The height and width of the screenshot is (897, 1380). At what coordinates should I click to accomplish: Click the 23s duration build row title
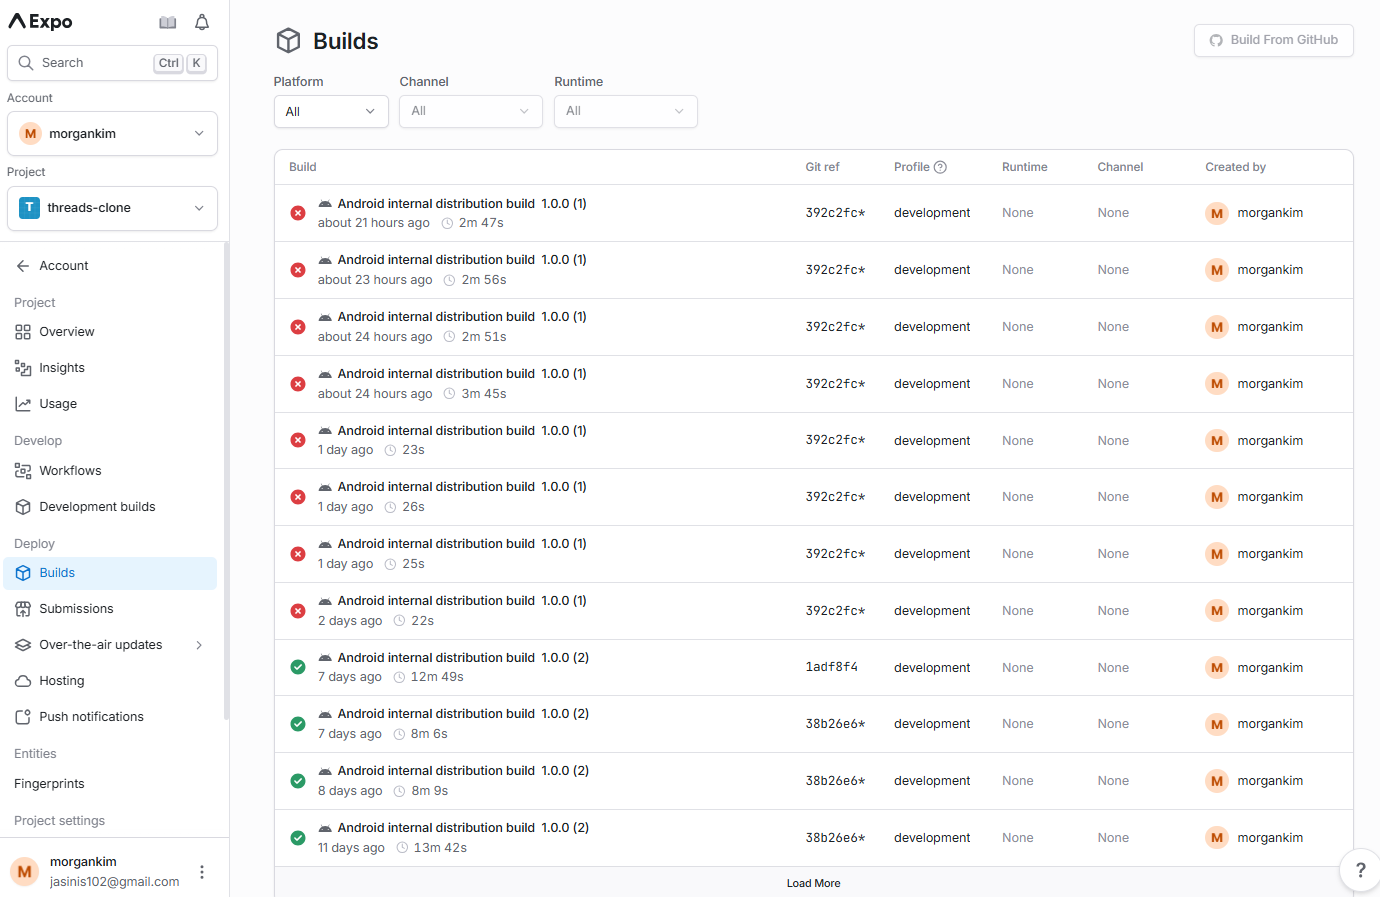coord(462,431)
